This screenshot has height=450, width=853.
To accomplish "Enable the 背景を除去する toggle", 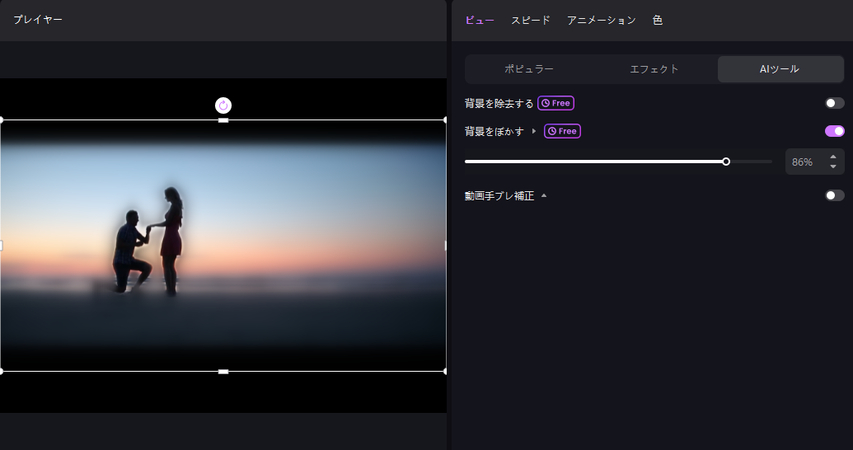I will tap(835, 103).
